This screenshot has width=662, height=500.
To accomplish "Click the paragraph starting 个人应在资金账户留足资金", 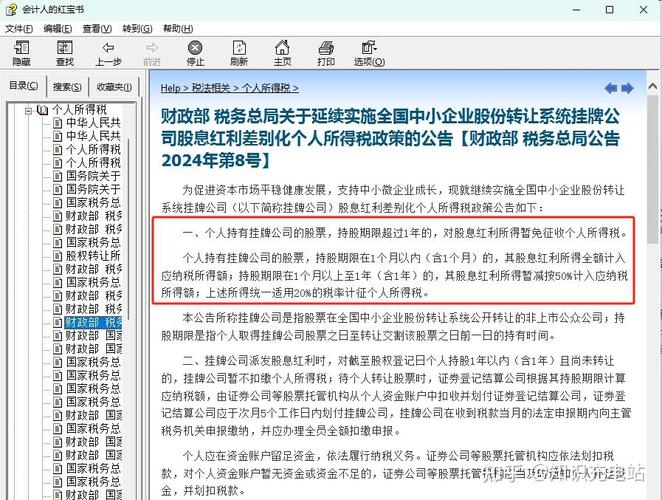I will tap(393, 473).
